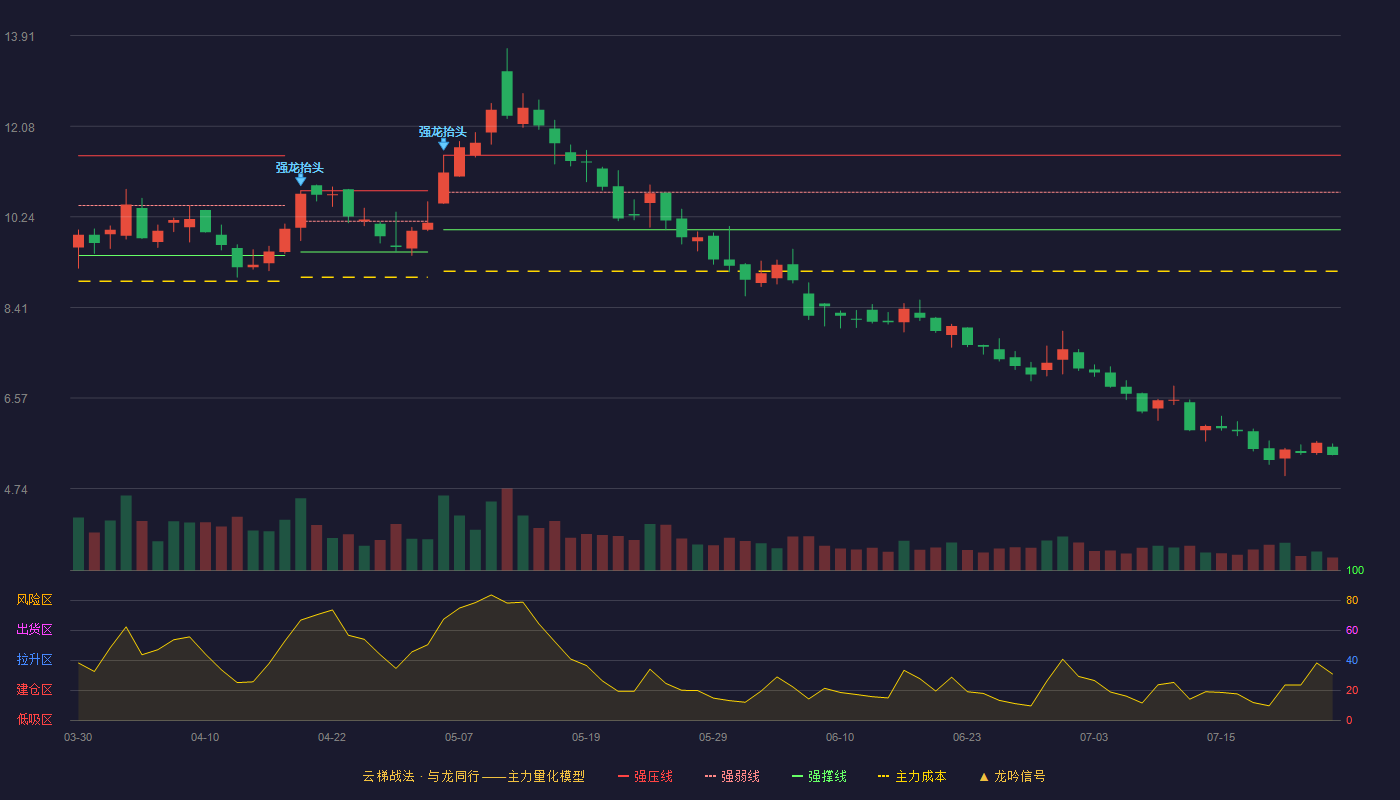Click the green line marker beside 强撑线

[x=797, y=776]
